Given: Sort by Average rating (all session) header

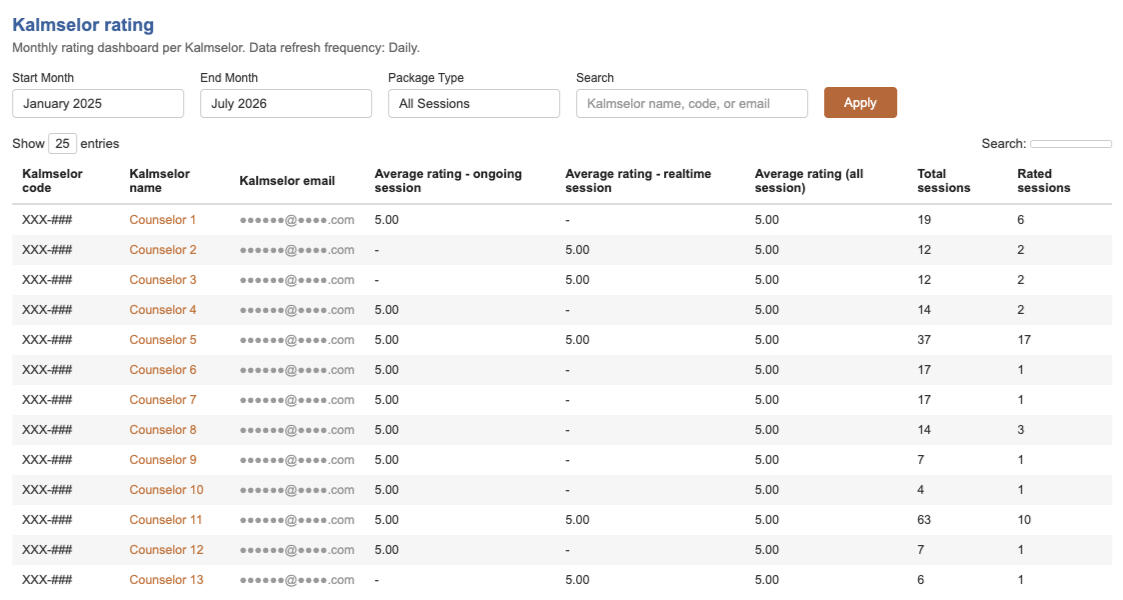Looking at the screenshot, I should [x=809, y=180].
